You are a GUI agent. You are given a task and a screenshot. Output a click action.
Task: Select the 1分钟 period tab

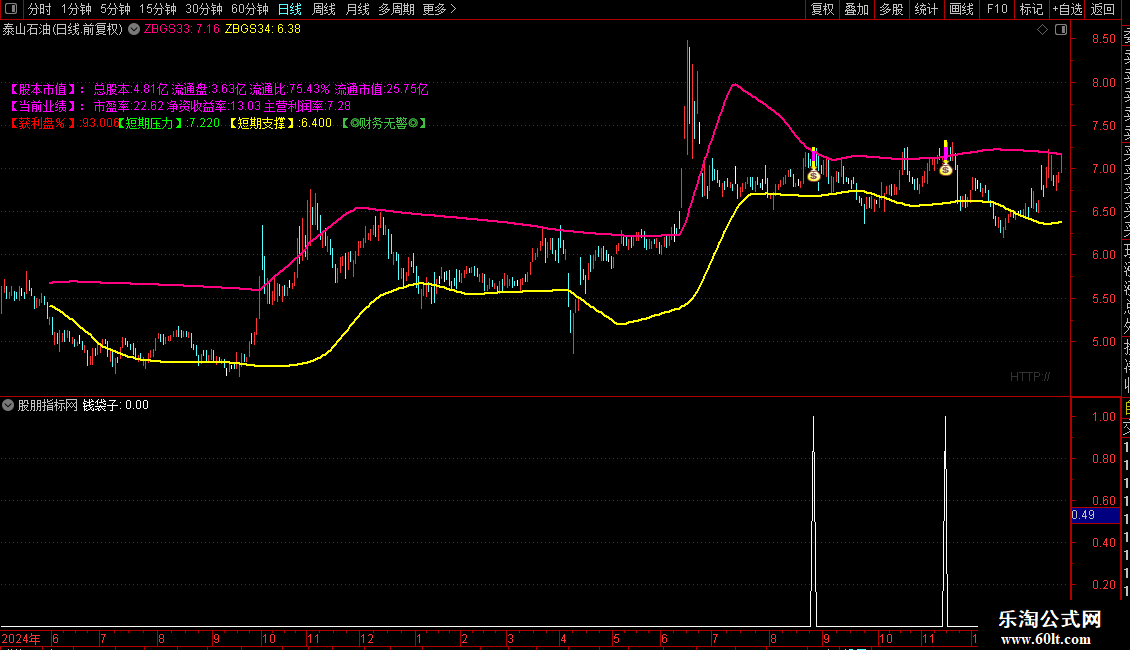pyautogui.click(x=76, y=9)
